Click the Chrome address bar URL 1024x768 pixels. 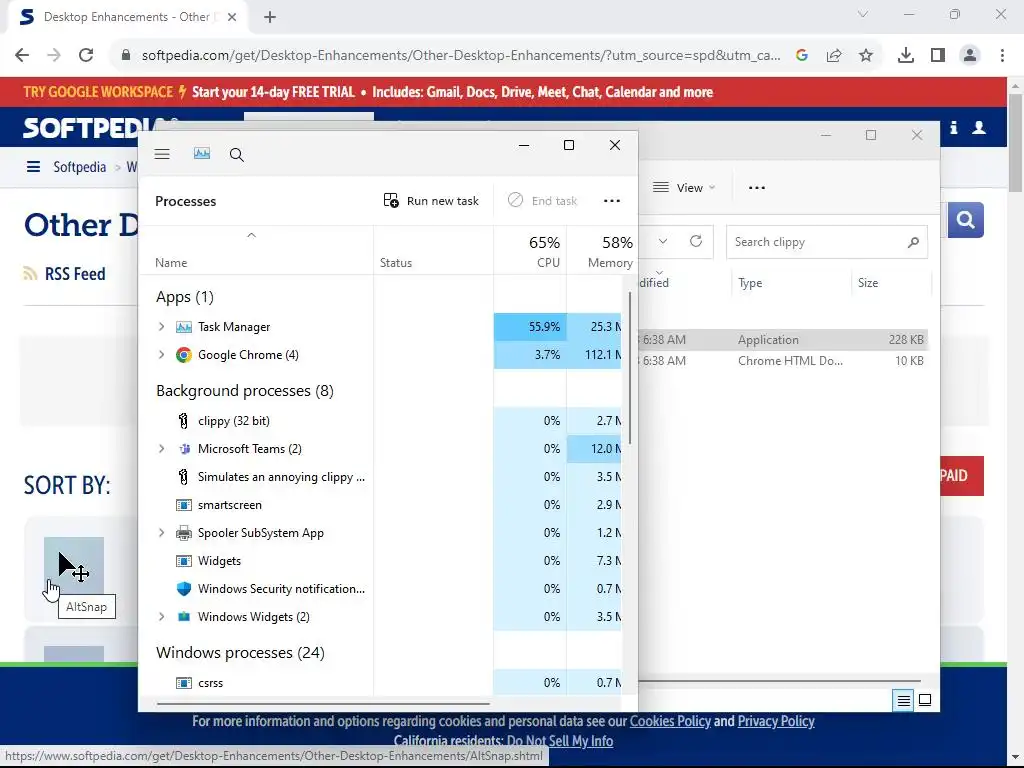tap(460, 56)
